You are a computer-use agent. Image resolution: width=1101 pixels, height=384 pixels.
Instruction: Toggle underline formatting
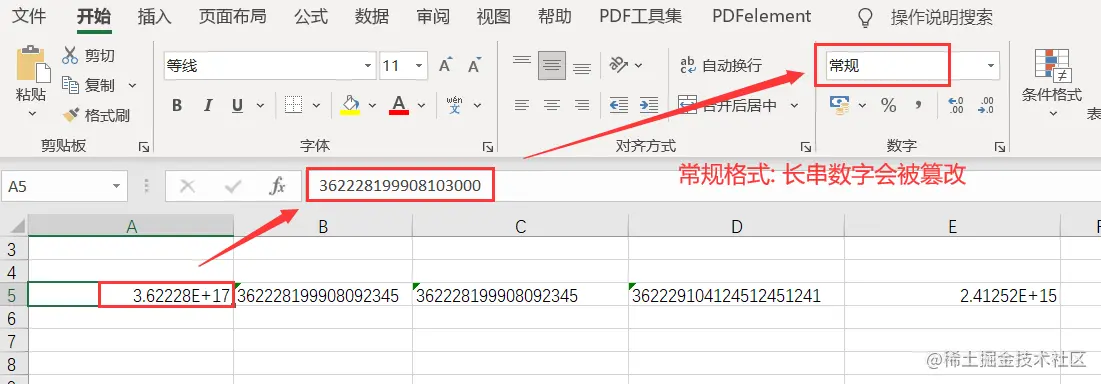[237, 106]
